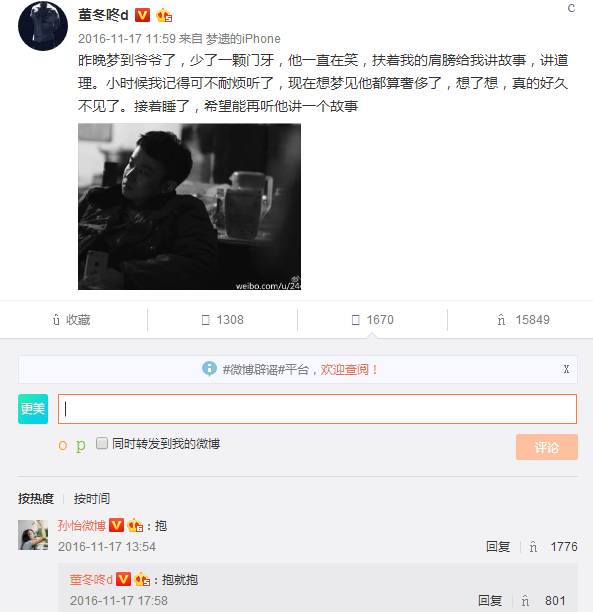Open the black-and-white photo in the post
This screenshot has height=612, width=593.
click(x=189, y=206)
